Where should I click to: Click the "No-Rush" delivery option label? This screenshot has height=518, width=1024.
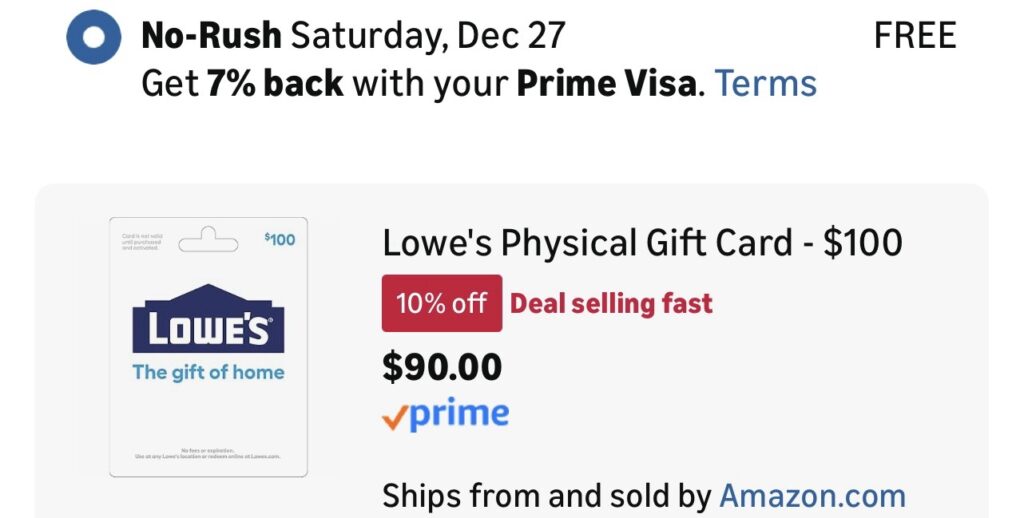tap(211, 36)
